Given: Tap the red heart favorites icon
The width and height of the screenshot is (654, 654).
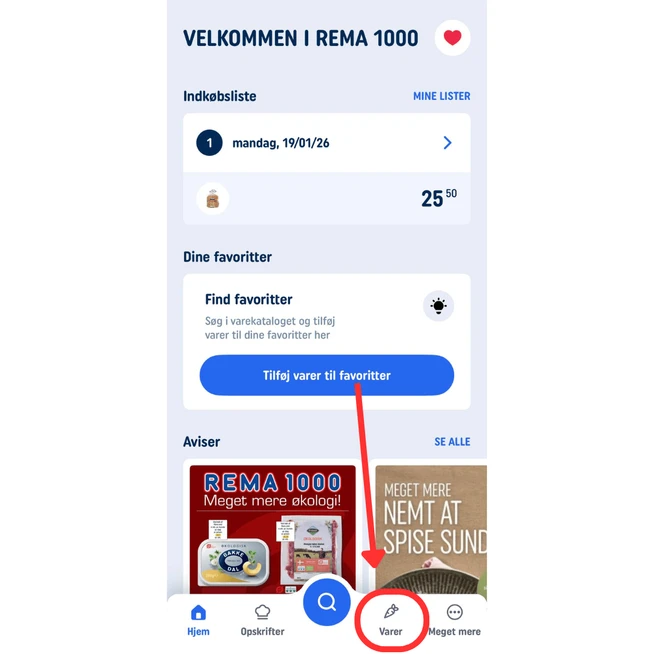Looking at the screenshot, I should coord(453,38).
